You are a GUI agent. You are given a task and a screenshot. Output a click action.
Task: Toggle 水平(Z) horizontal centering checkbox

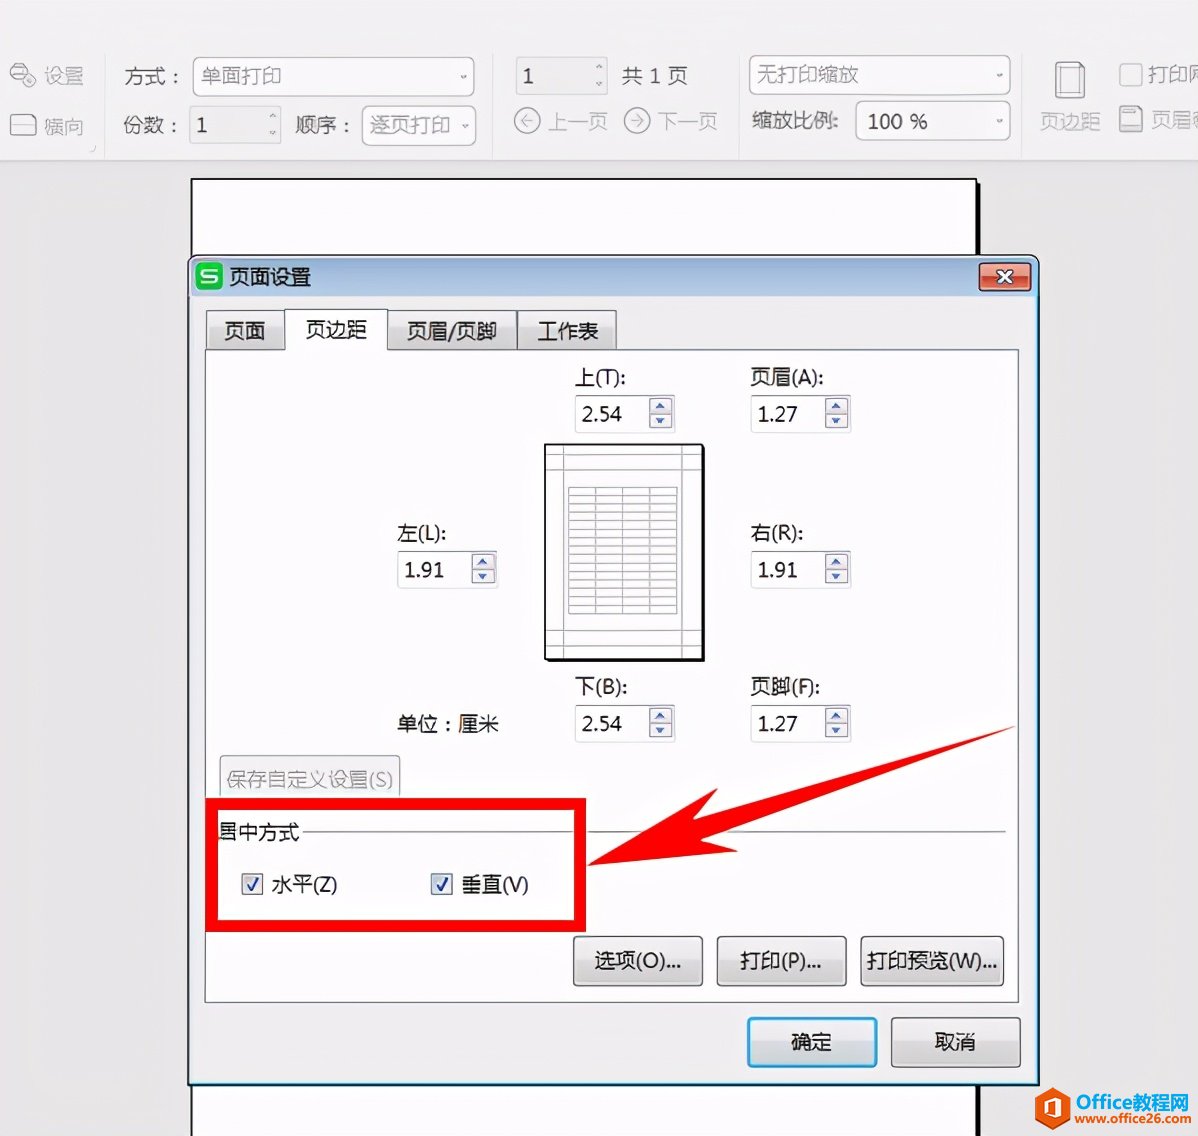pyautogui.click(x=252, y=884)
